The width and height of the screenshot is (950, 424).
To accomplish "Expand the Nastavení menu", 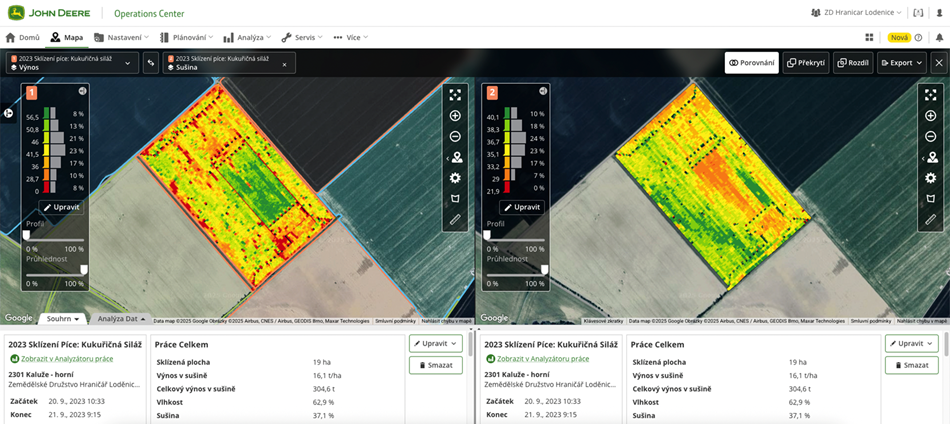I will coord(122,38).
